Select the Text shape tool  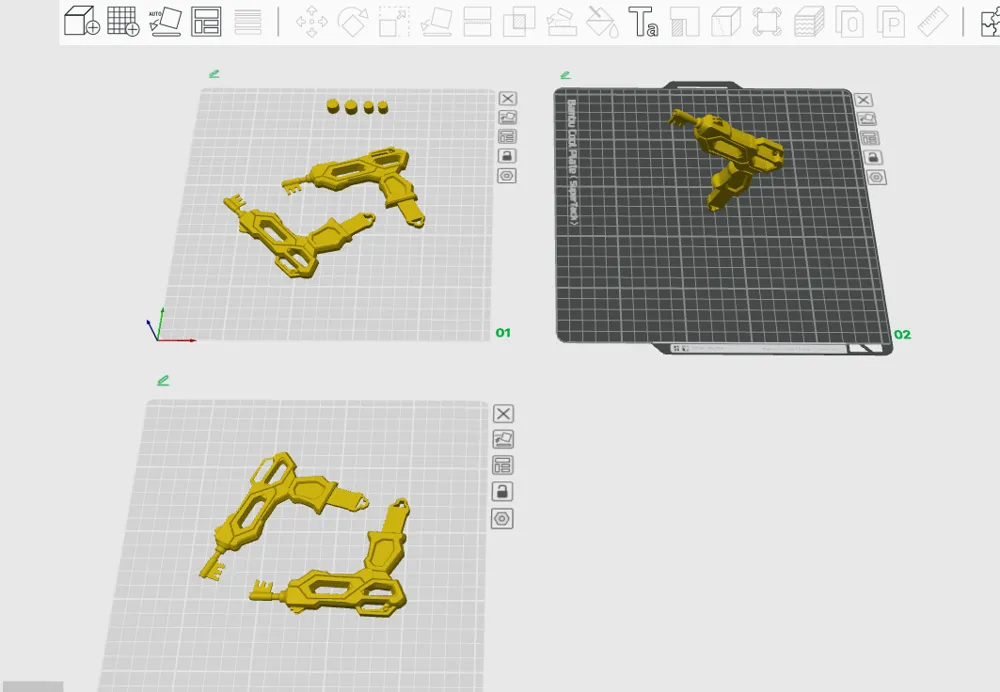tap(643, 22)
